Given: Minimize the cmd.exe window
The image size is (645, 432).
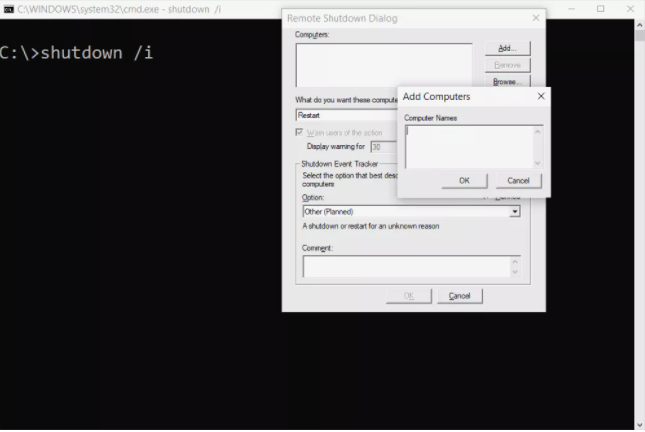Looking at the screenshot, I should click(571, 9).
